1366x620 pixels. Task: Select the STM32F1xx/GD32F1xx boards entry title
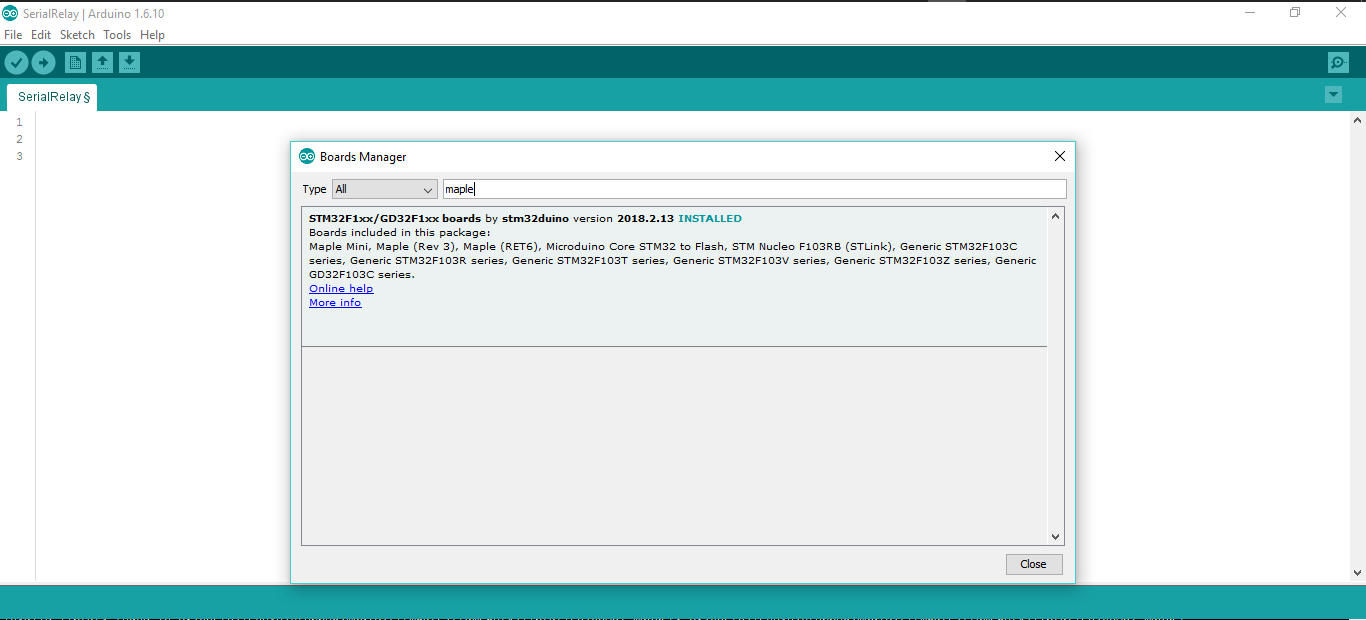point(395,218)
